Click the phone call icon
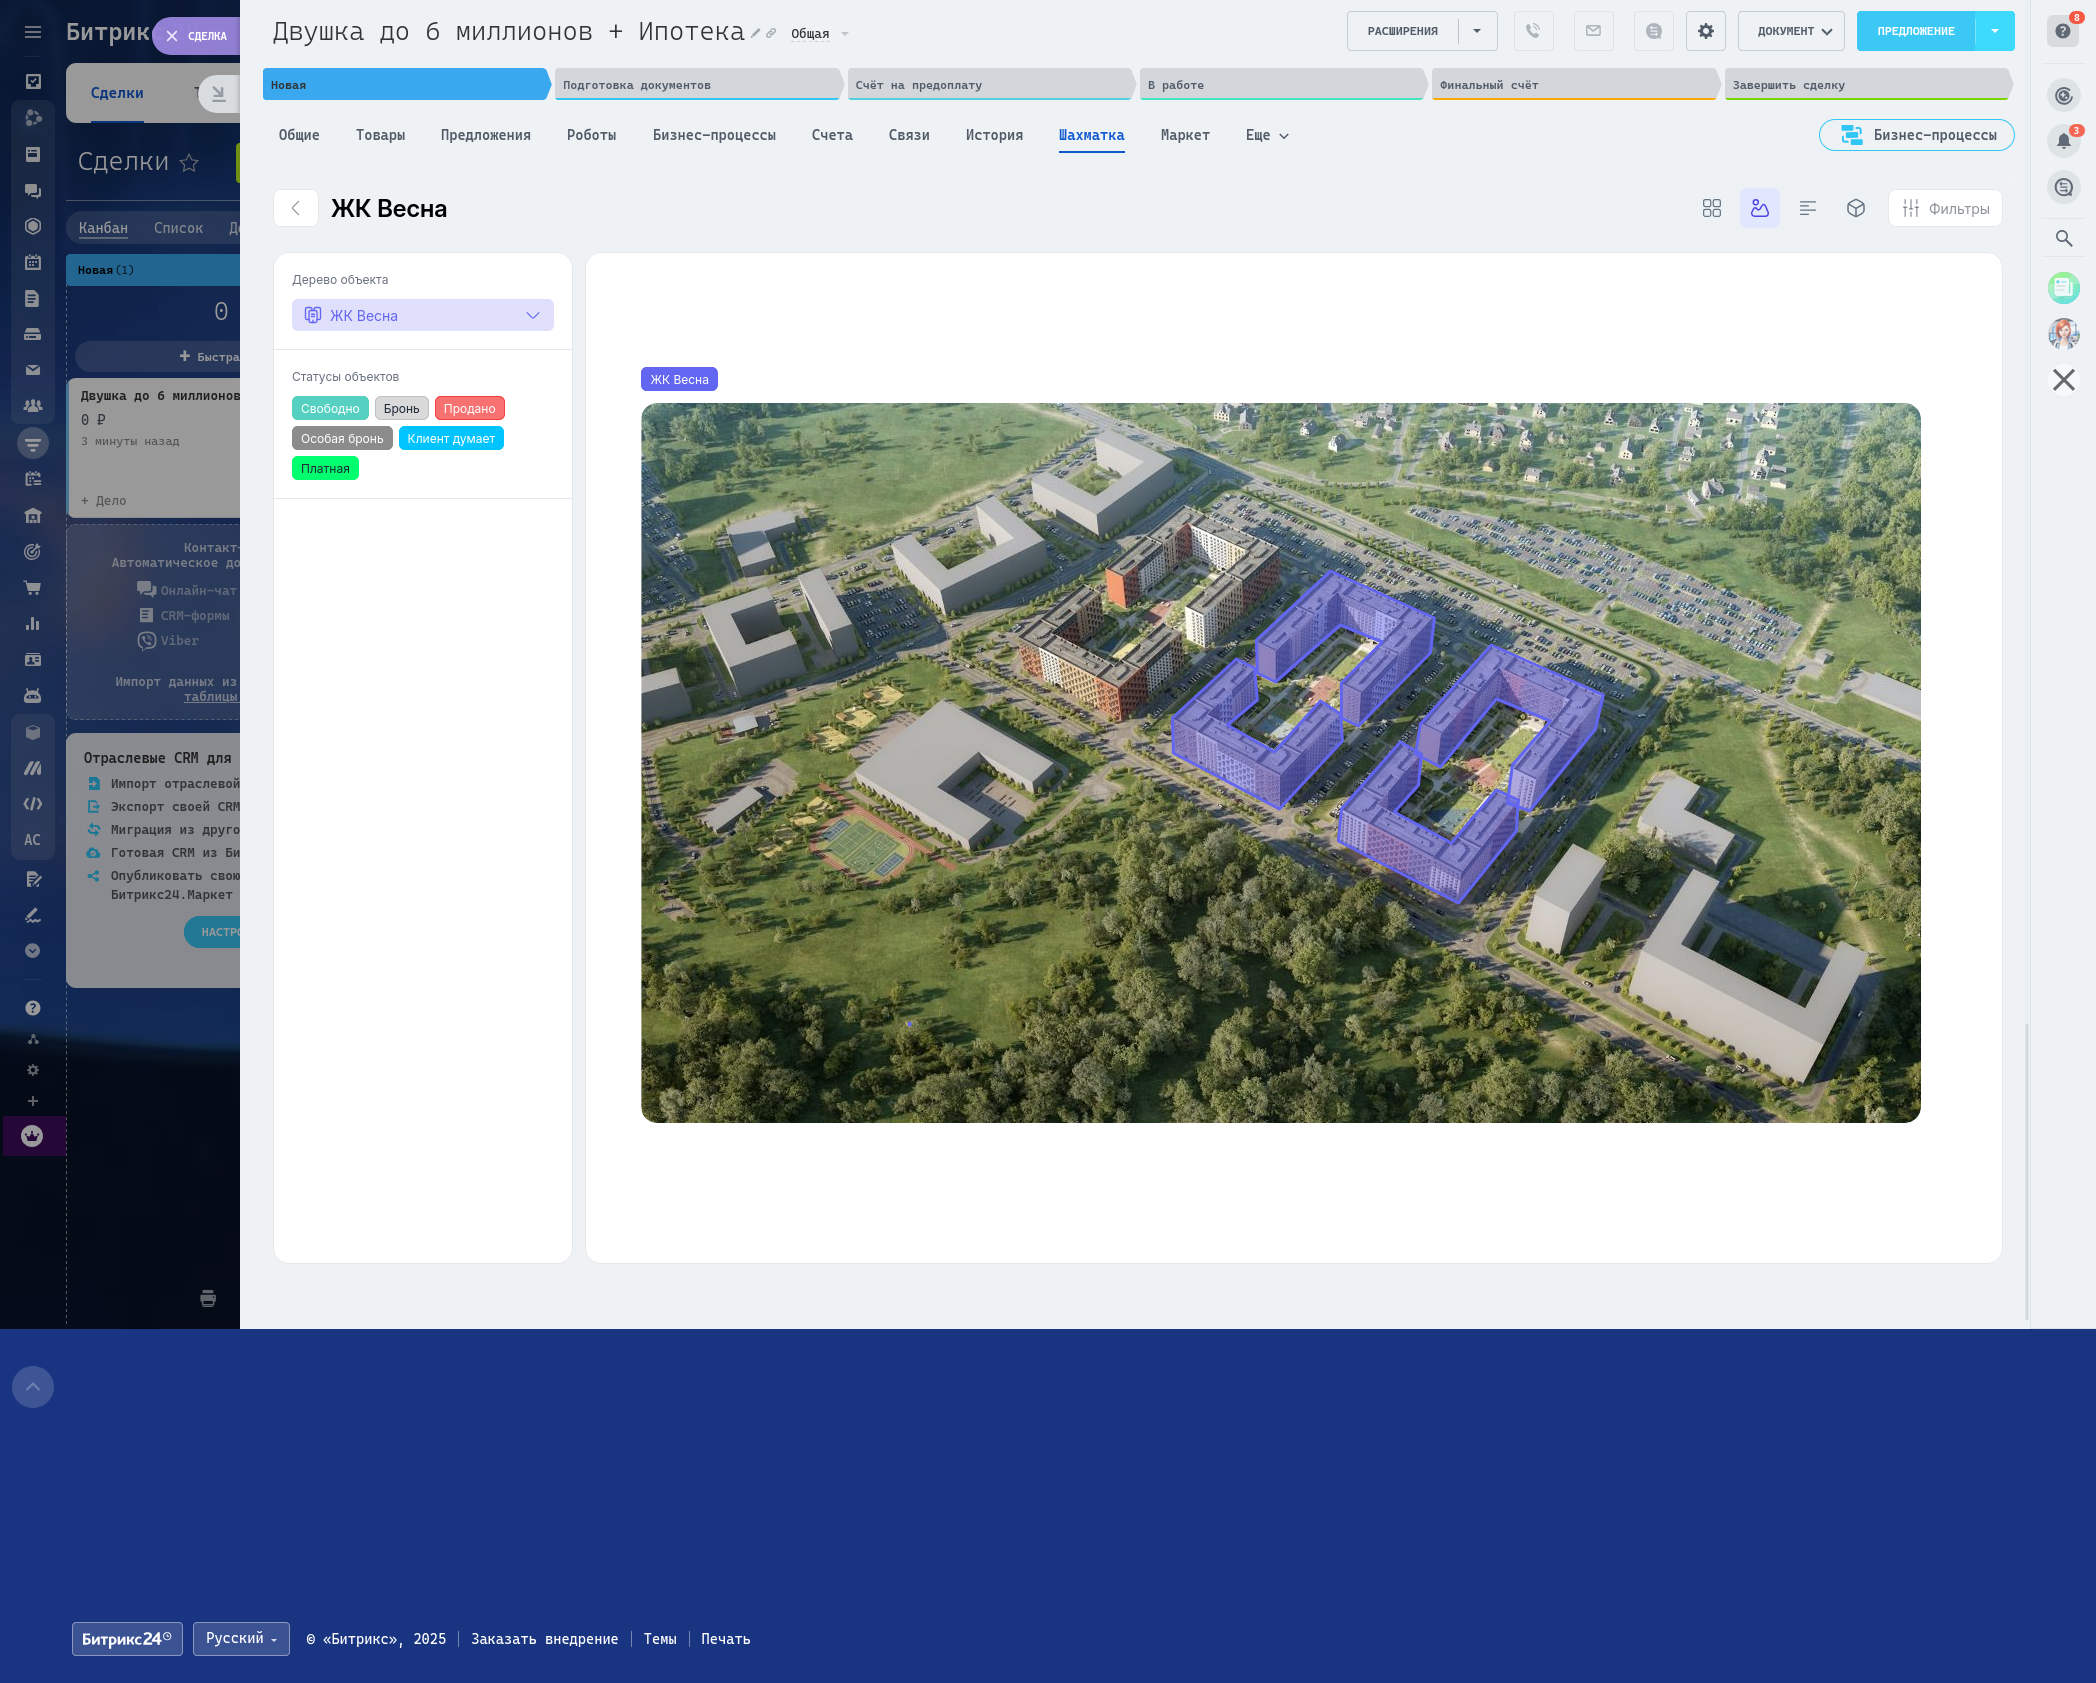This screenshot has height=1683, width=2096. 1533,31
